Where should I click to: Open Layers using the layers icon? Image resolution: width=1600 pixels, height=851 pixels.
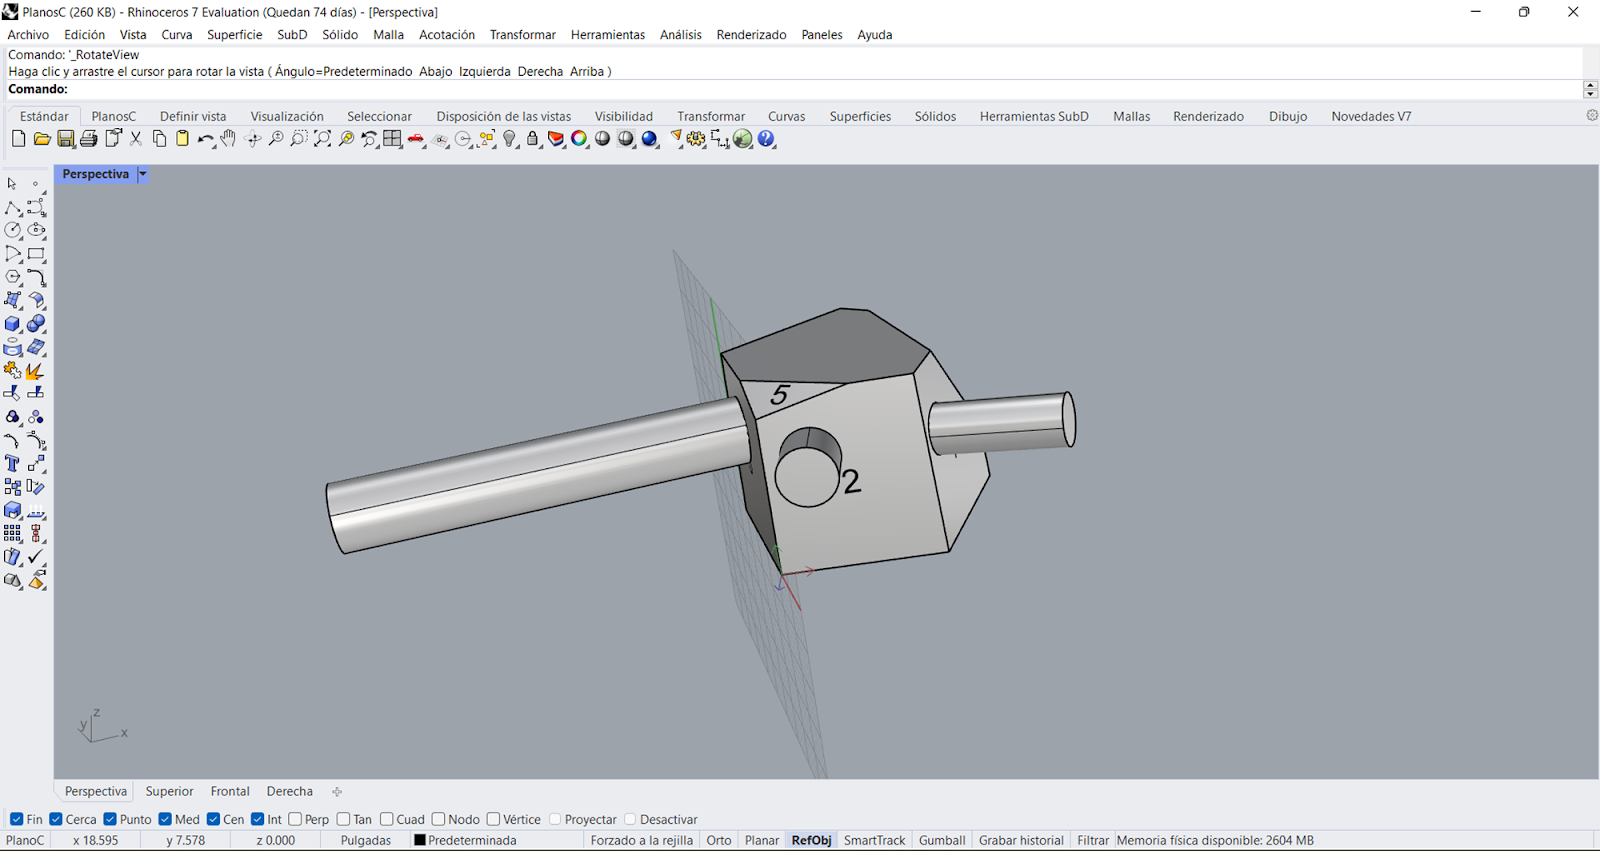(x=556, y=139)
